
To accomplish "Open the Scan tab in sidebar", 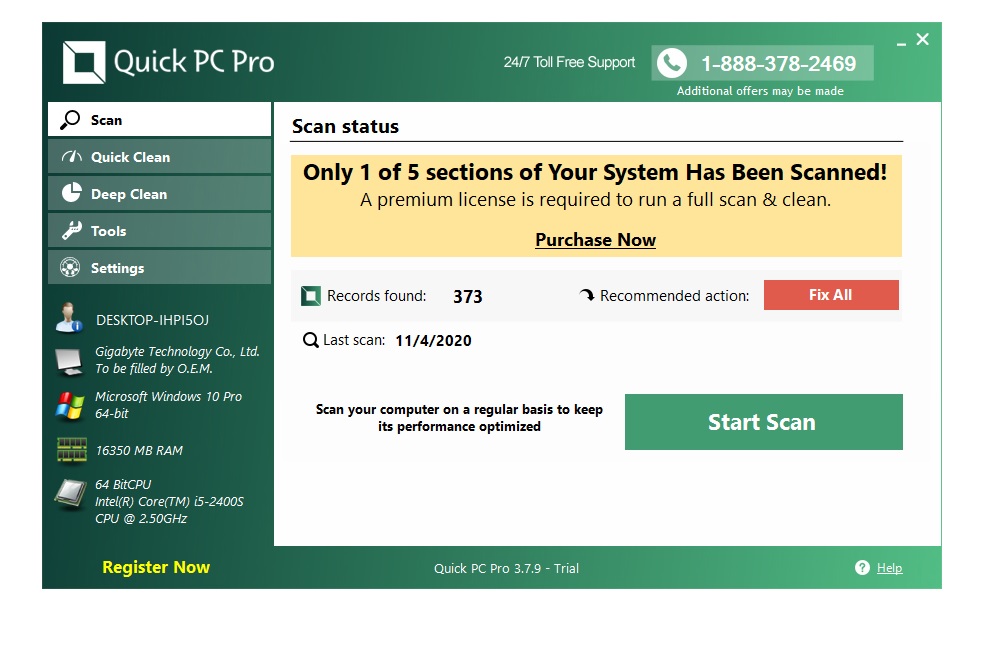I will [x=159, y=120].
